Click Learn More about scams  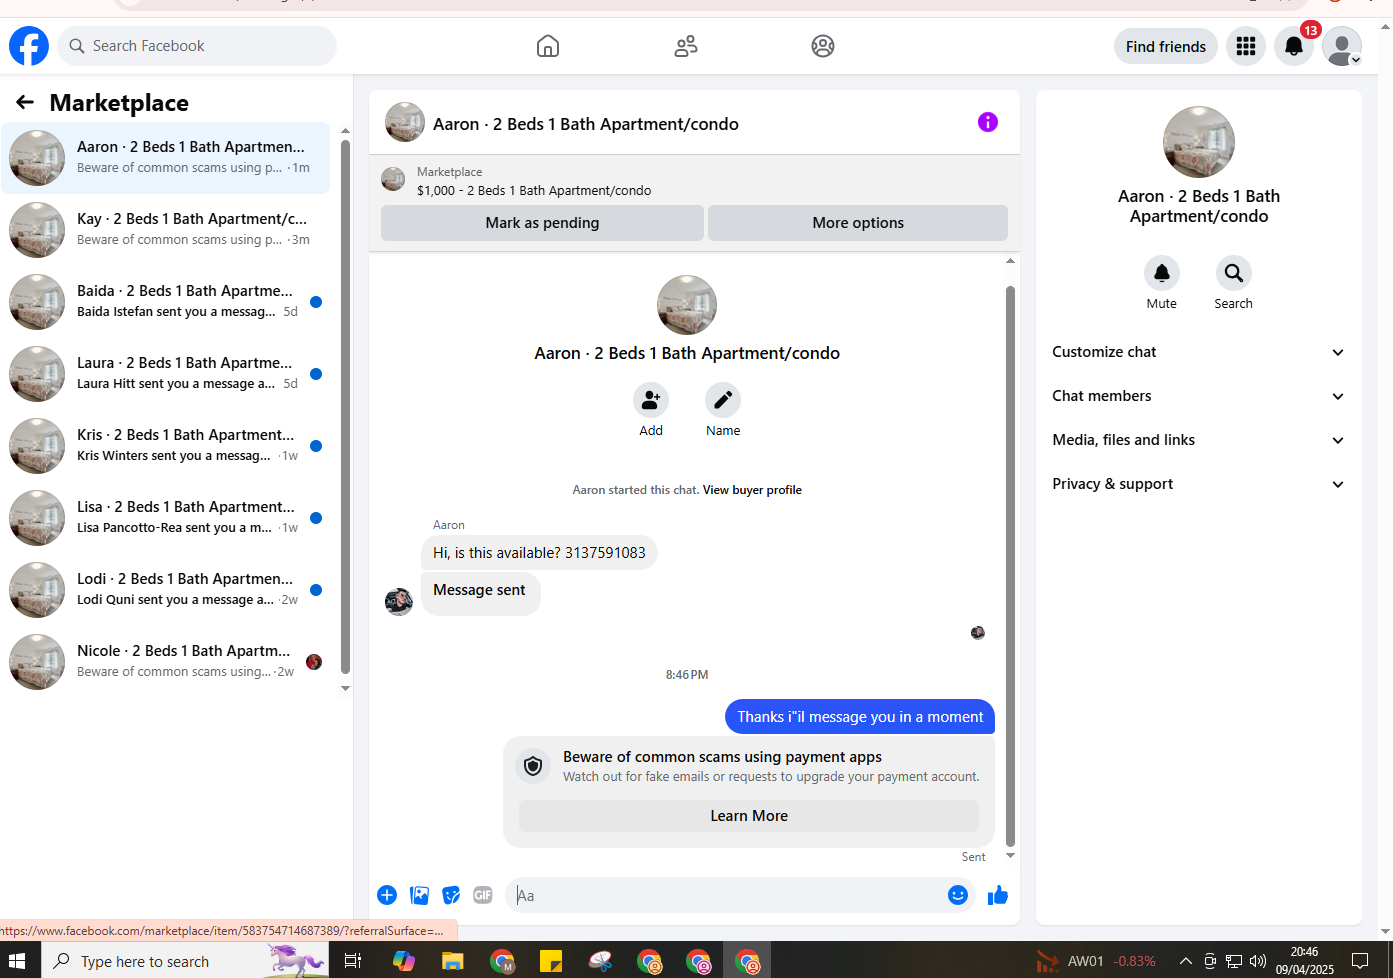749,816
